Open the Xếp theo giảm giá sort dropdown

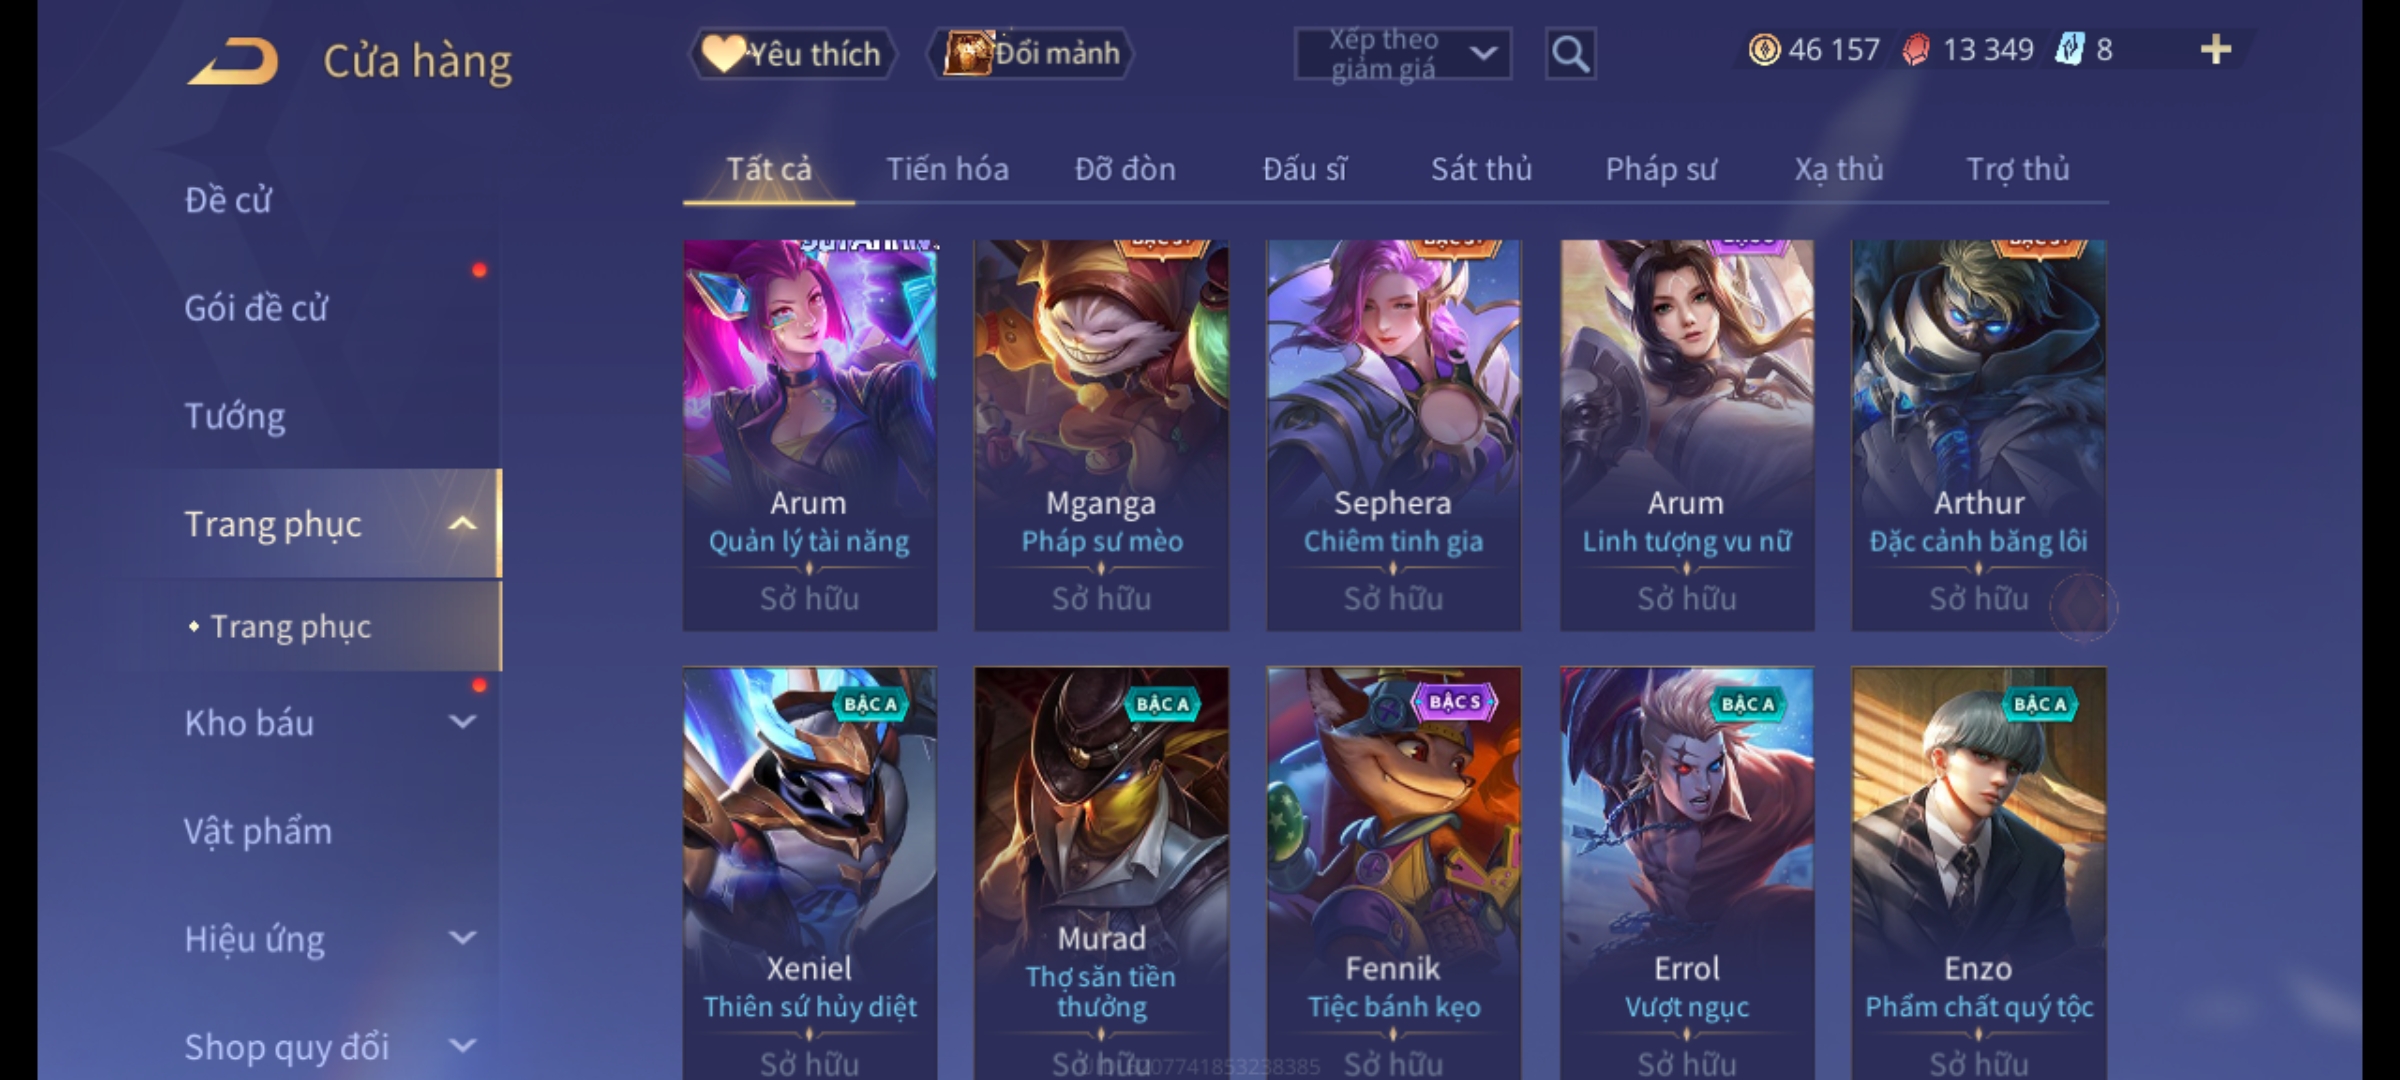click(x=1402, y=54)
